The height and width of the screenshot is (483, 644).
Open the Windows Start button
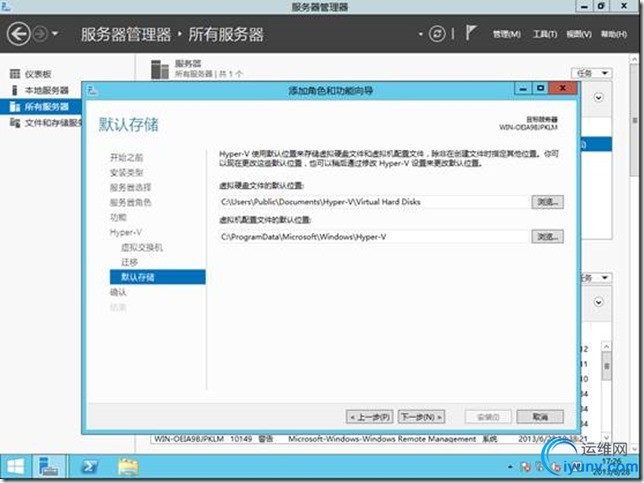(16, 467)
